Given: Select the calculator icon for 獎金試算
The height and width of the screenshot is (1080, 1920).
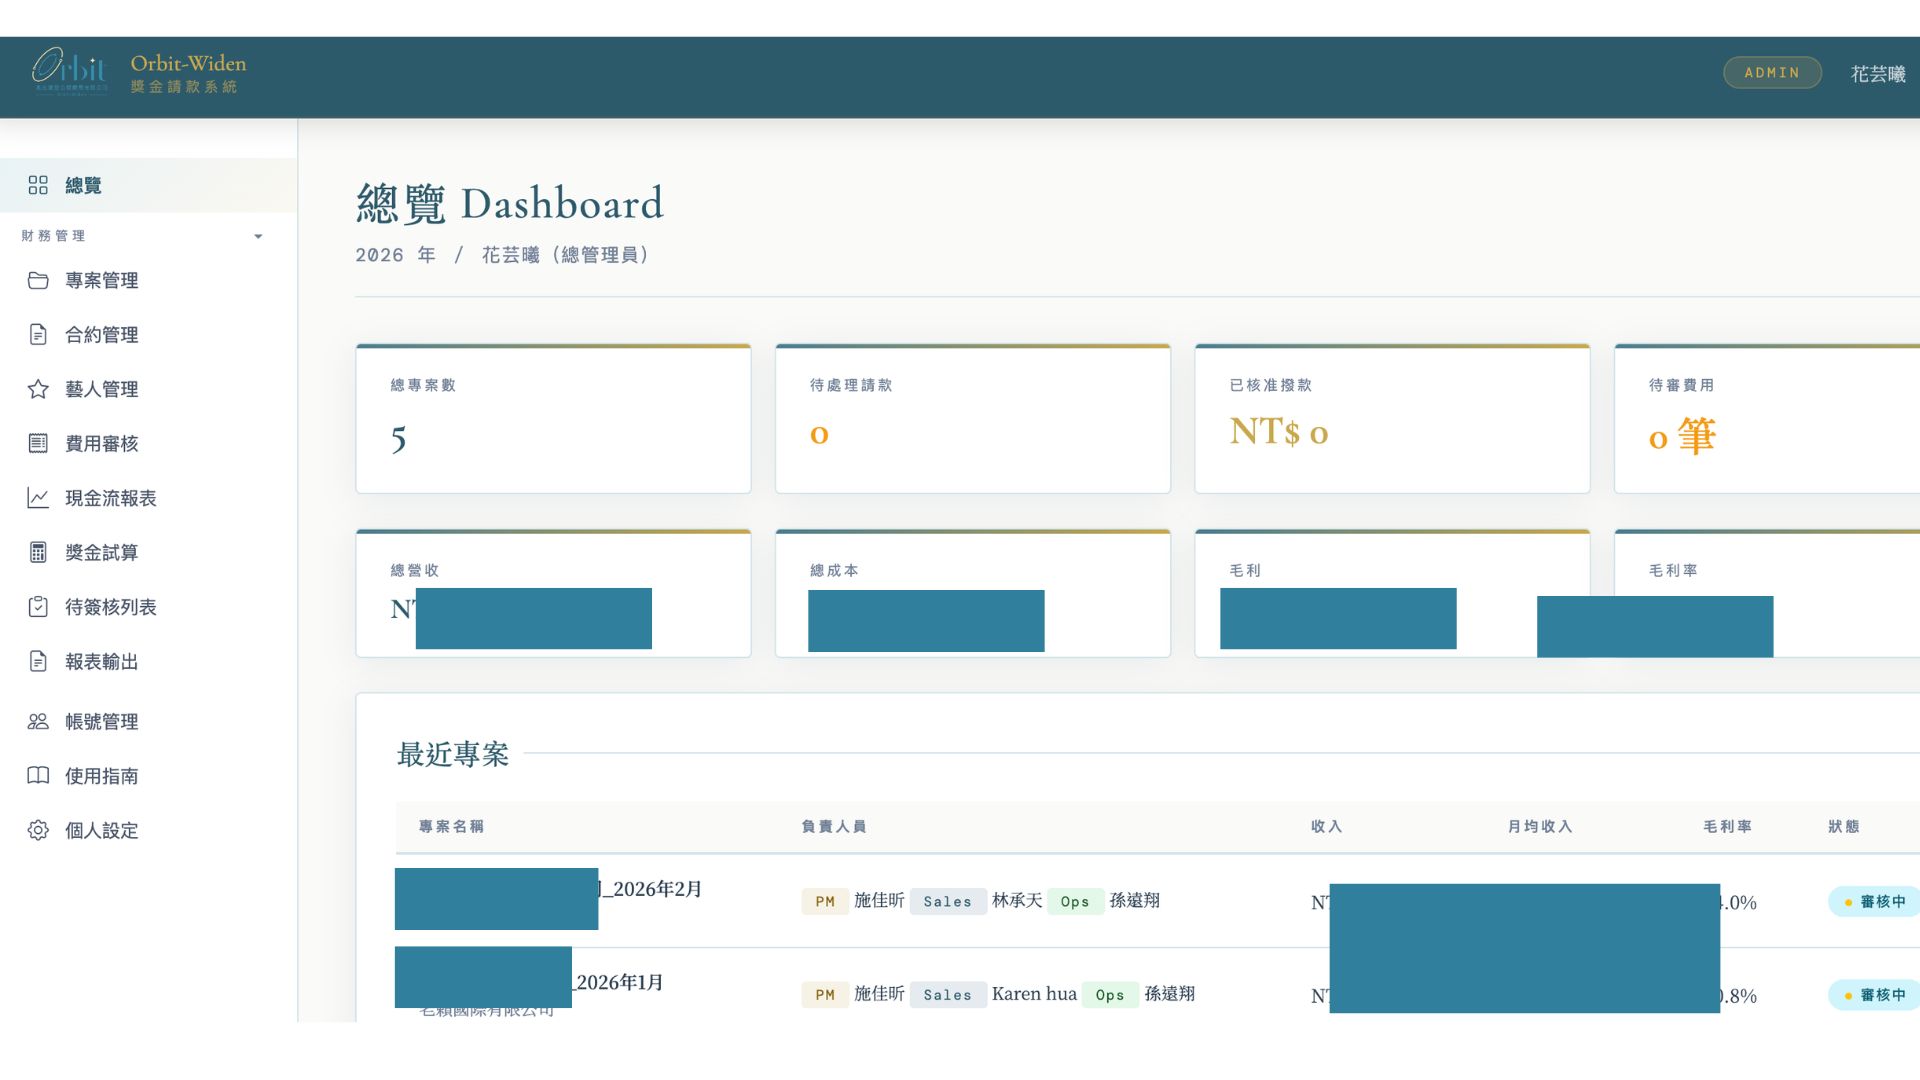Looking at the screenshot, I should [x=38, y=552].
